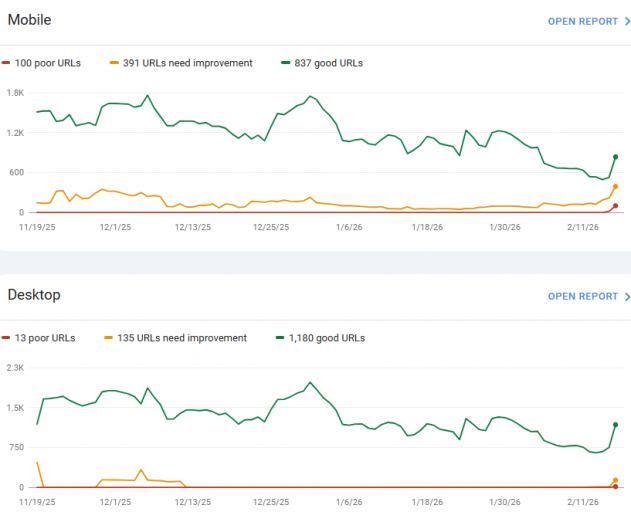Click the chevron beside Desktop OPEN REPORT
The image size is (631, 512).
coord(627,297)
